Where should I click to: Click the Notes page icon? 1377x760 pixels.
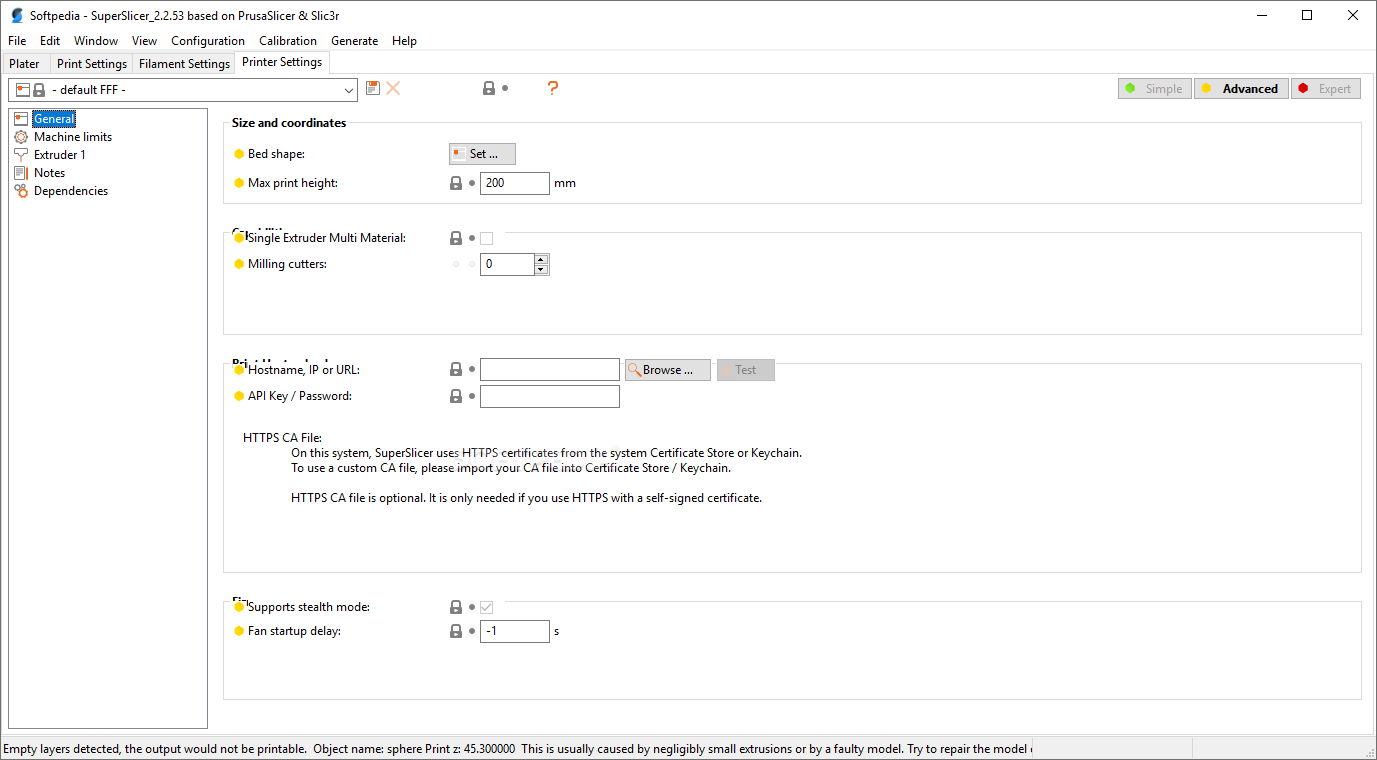(x=21, y=173)
